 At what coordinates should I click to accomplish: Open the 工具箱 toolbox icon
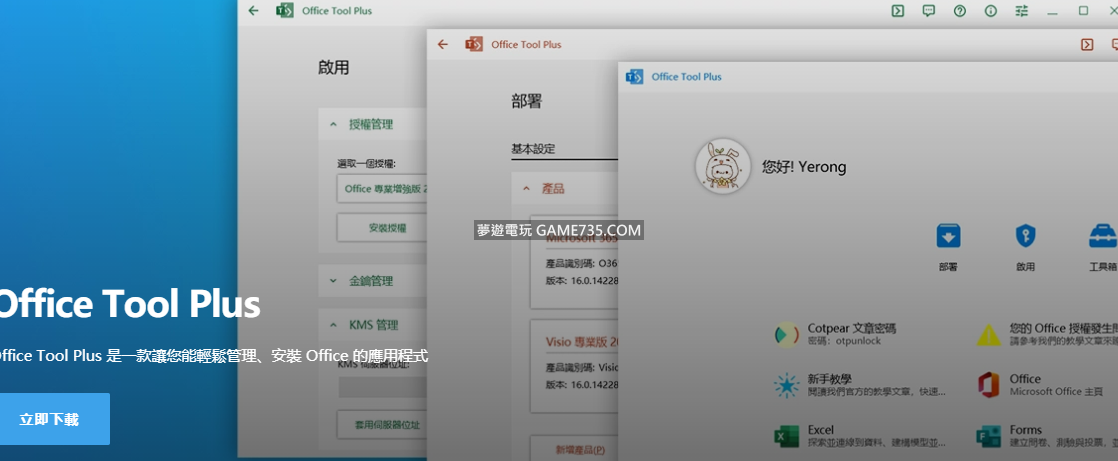[1103, 236]
